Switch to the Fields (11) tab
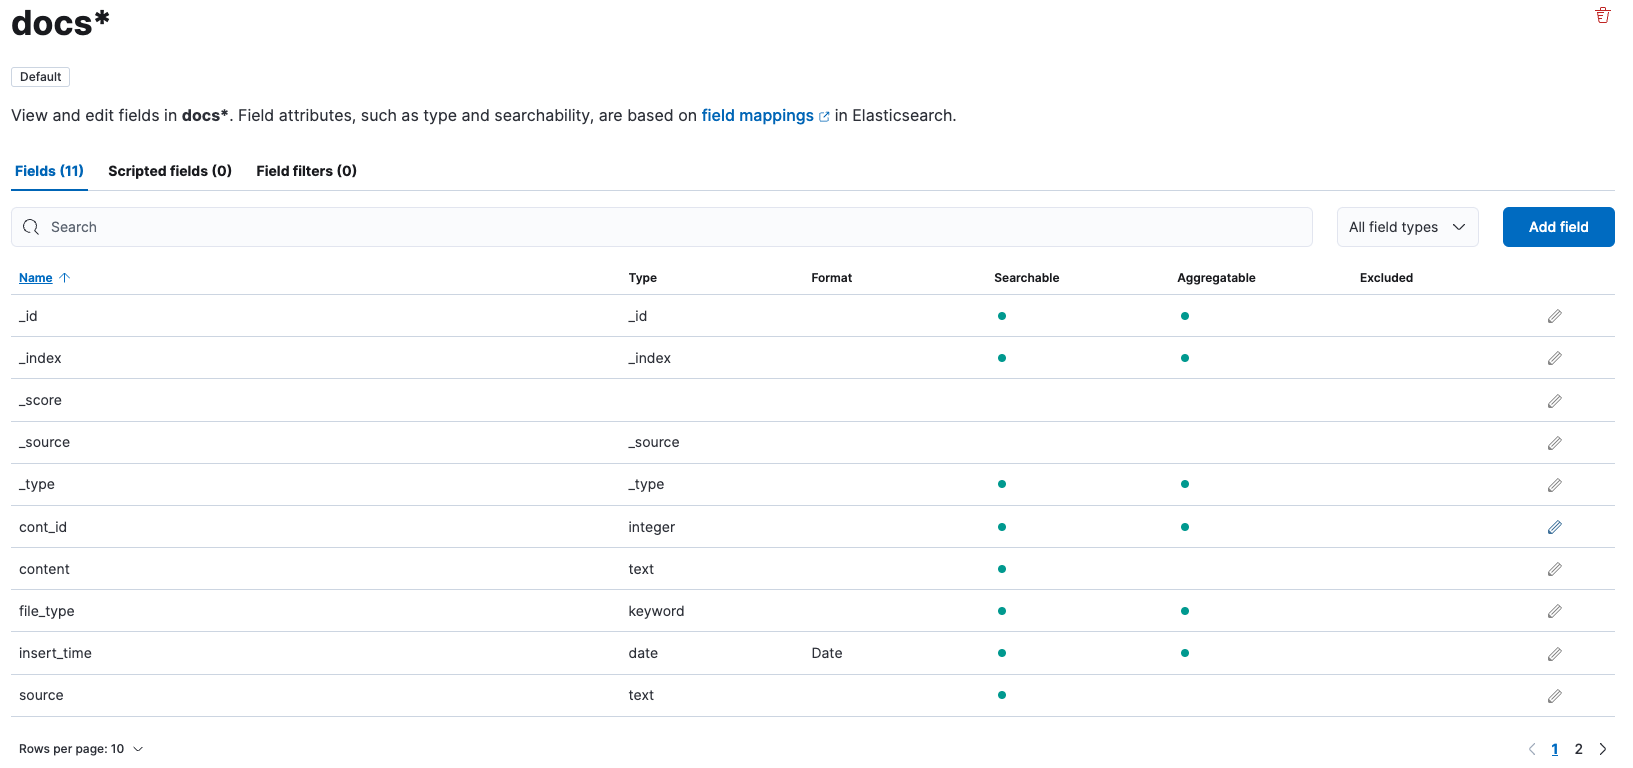The height and width of the screenshot is (768, 1633). [49, 171]
